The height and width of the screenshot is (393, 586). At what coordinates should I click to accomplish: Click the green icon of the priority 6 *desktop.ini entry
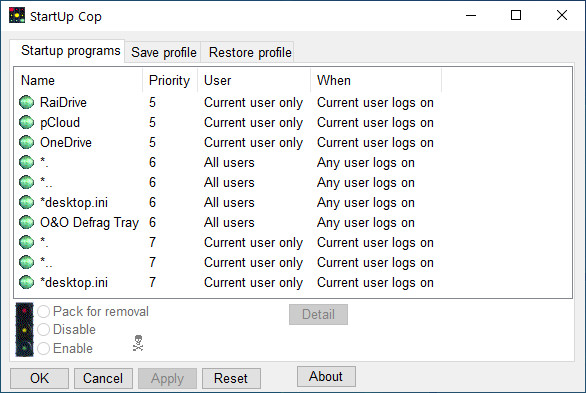[27, 202]
